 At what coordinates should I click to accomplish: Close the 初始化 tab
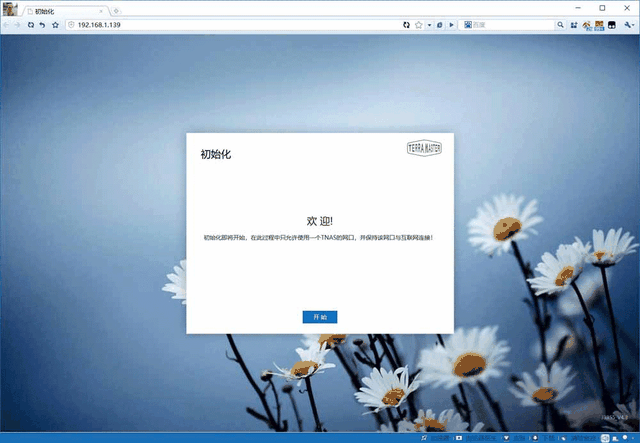click(x=101, y=11)
